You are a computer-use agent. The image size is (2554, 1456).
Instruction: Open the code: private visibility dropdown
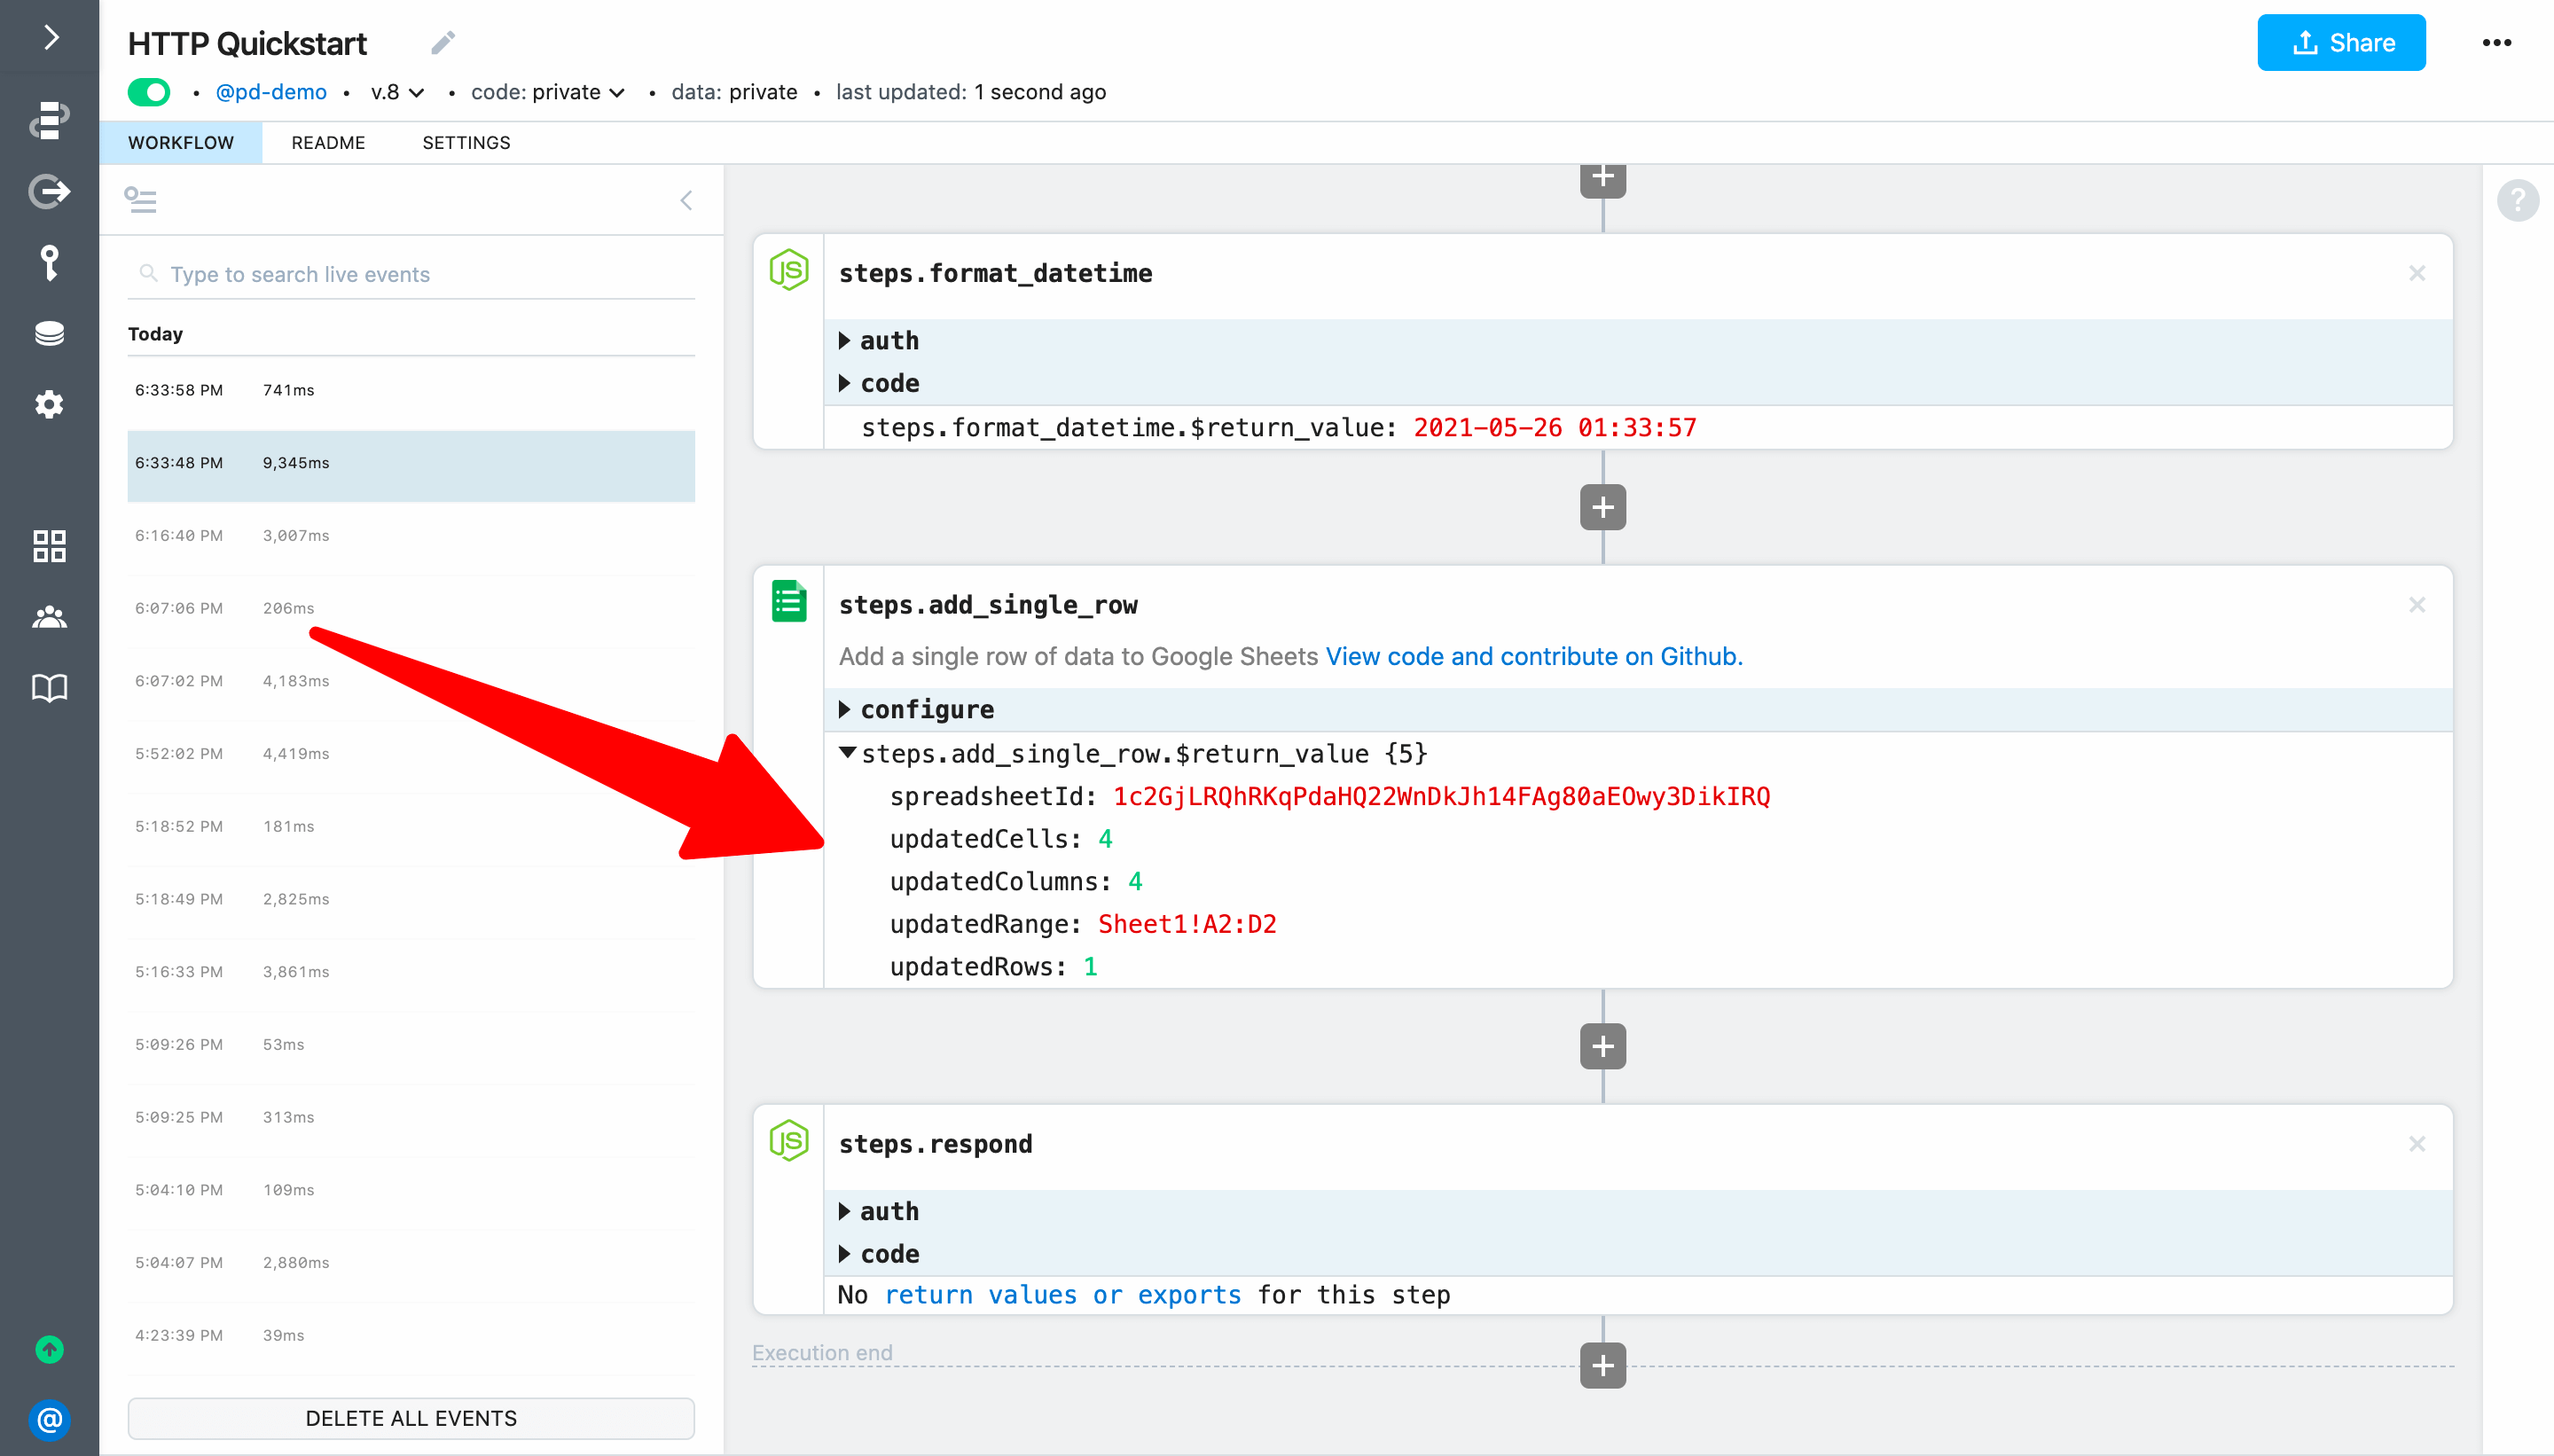tap(548, 92)
